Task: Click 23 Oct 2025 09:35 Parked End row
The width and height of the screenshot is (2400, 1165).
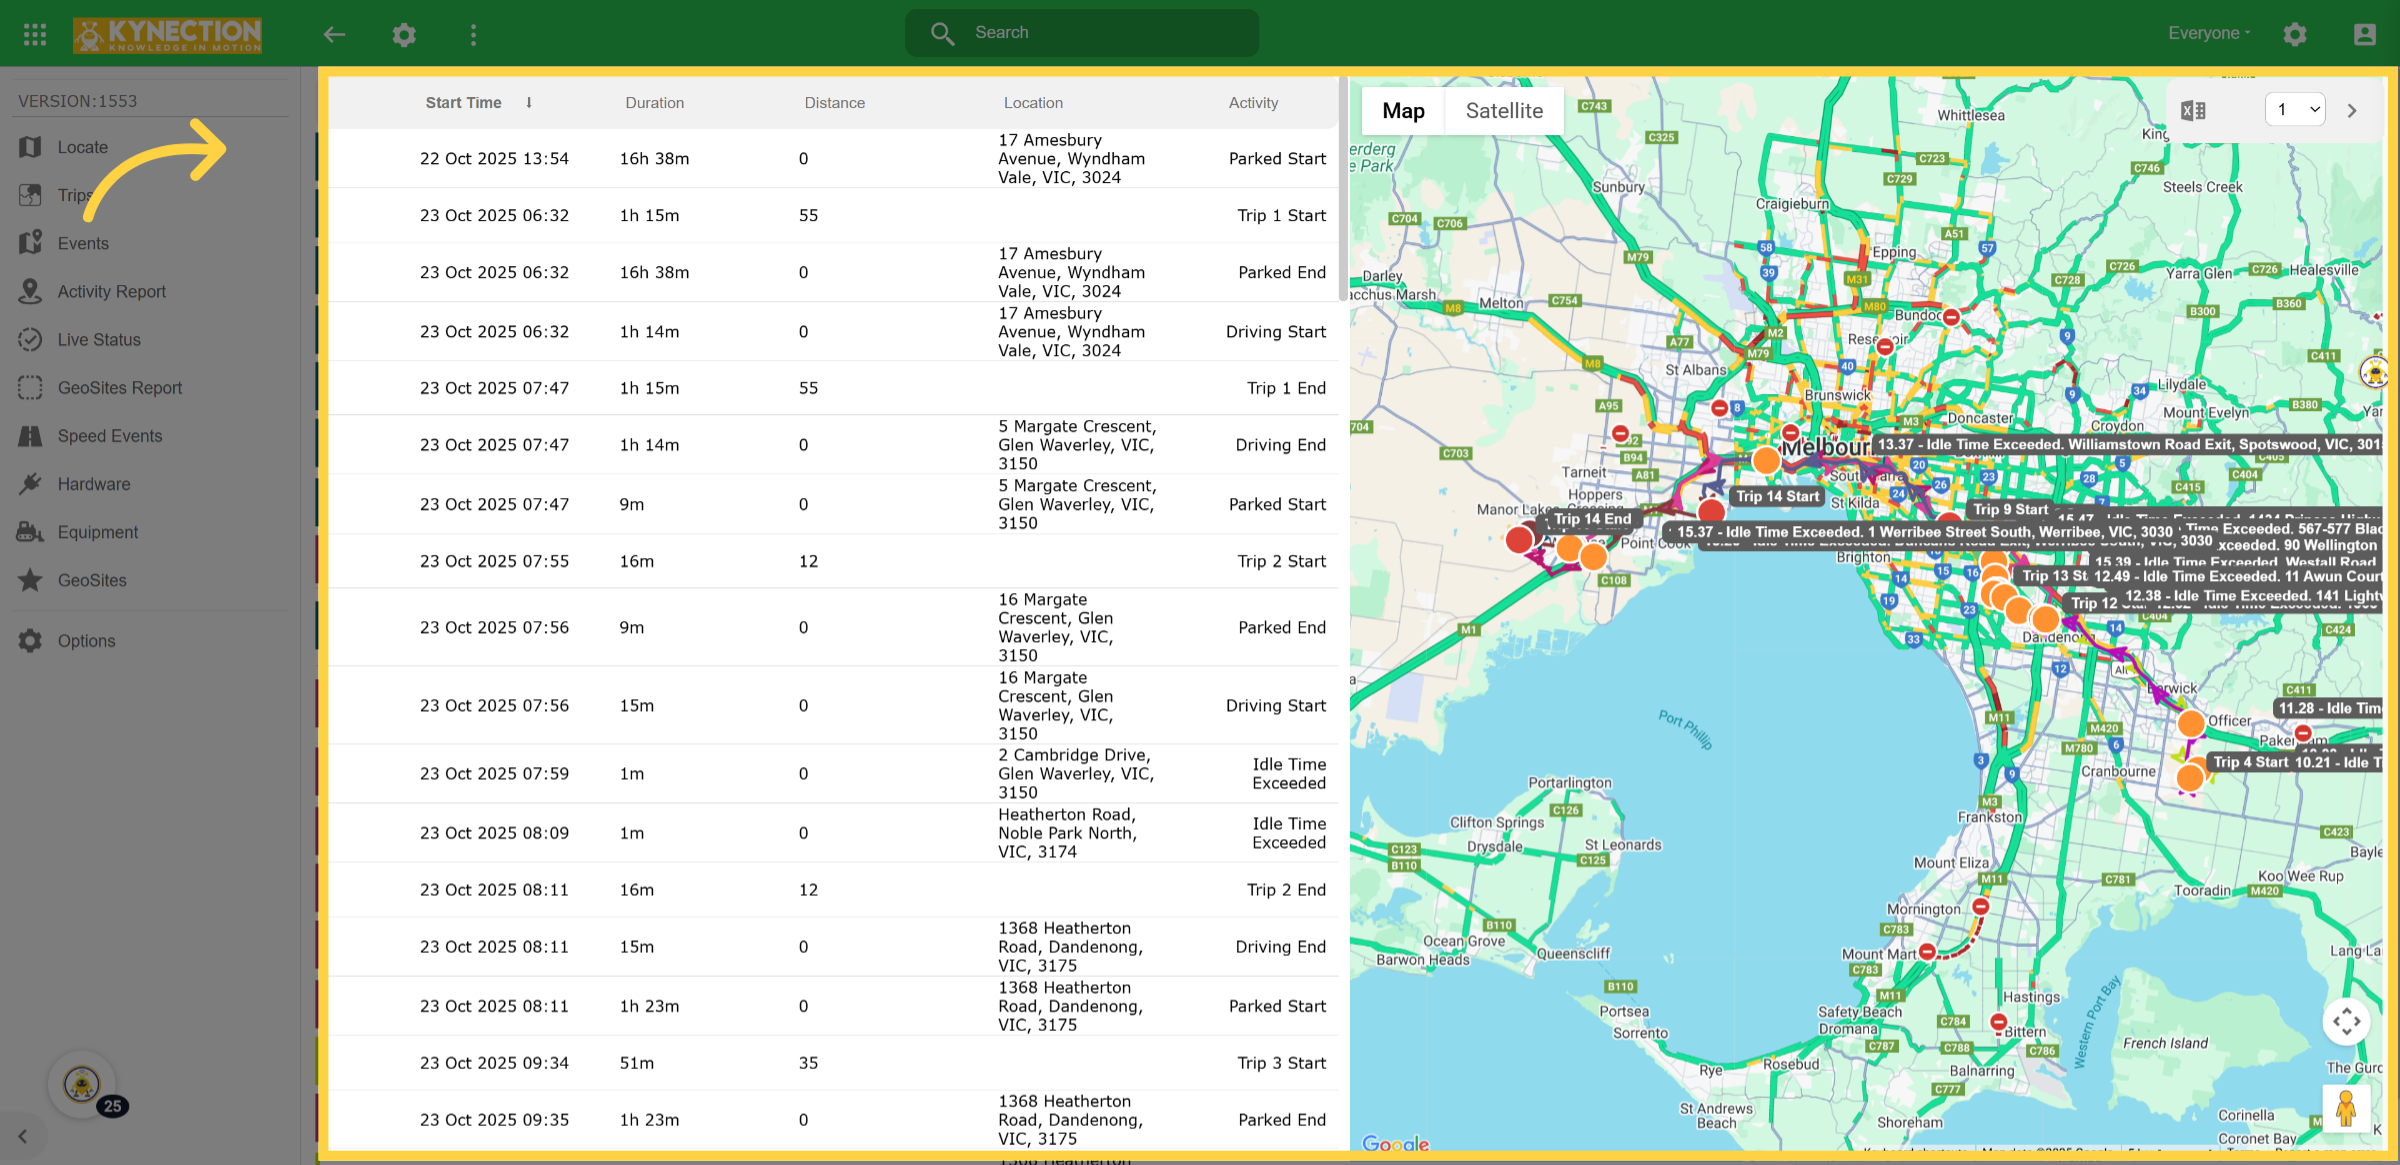Action: 833,1120
